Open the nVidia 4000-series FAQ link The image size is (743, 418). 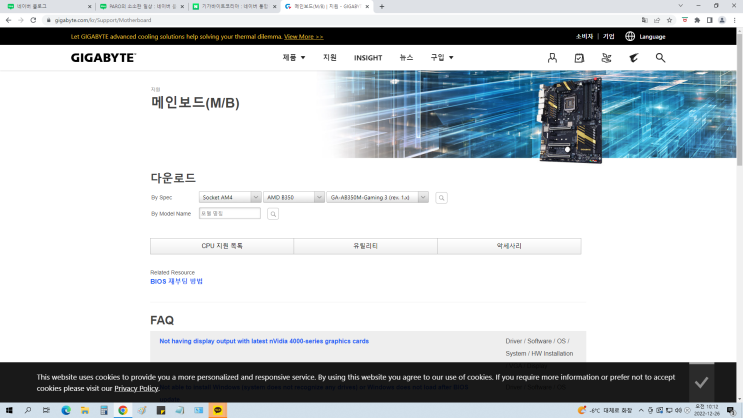[264, 341]
